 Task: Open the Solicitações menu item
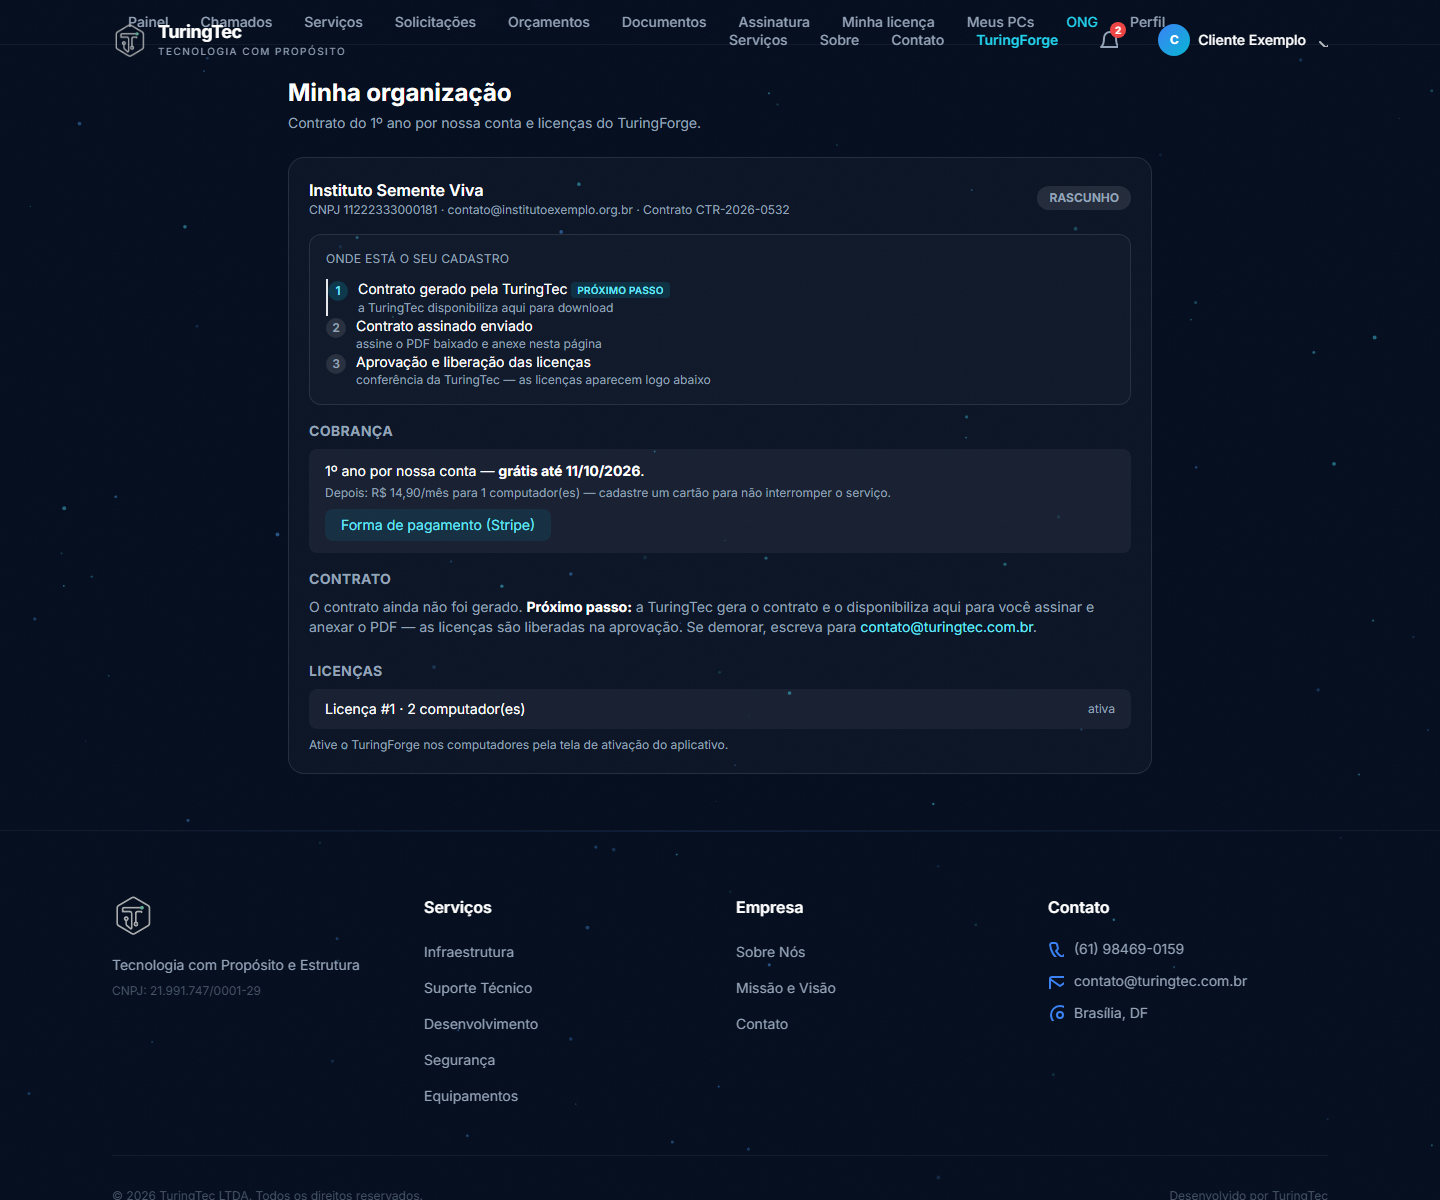tap(435, 22)
